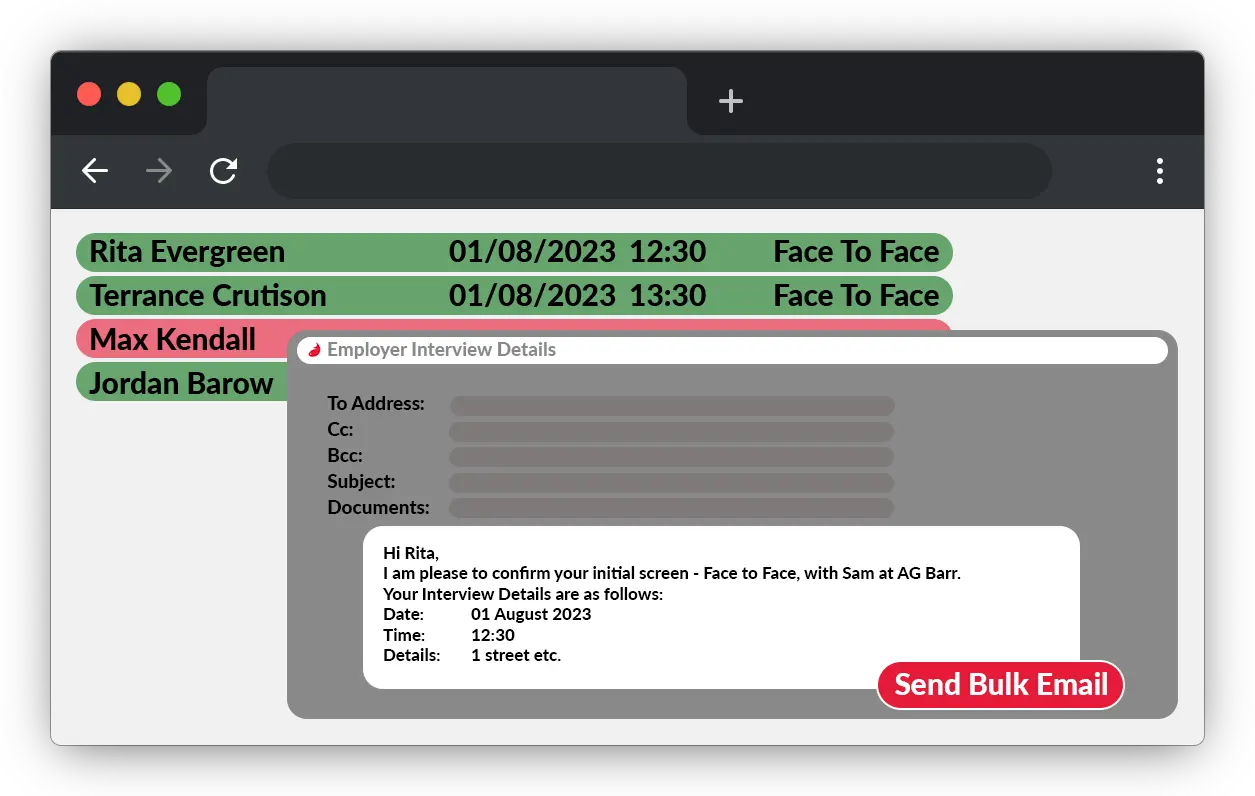
Task: Select the Rita Evergreen interview row
Action: (x=514, y=252)
